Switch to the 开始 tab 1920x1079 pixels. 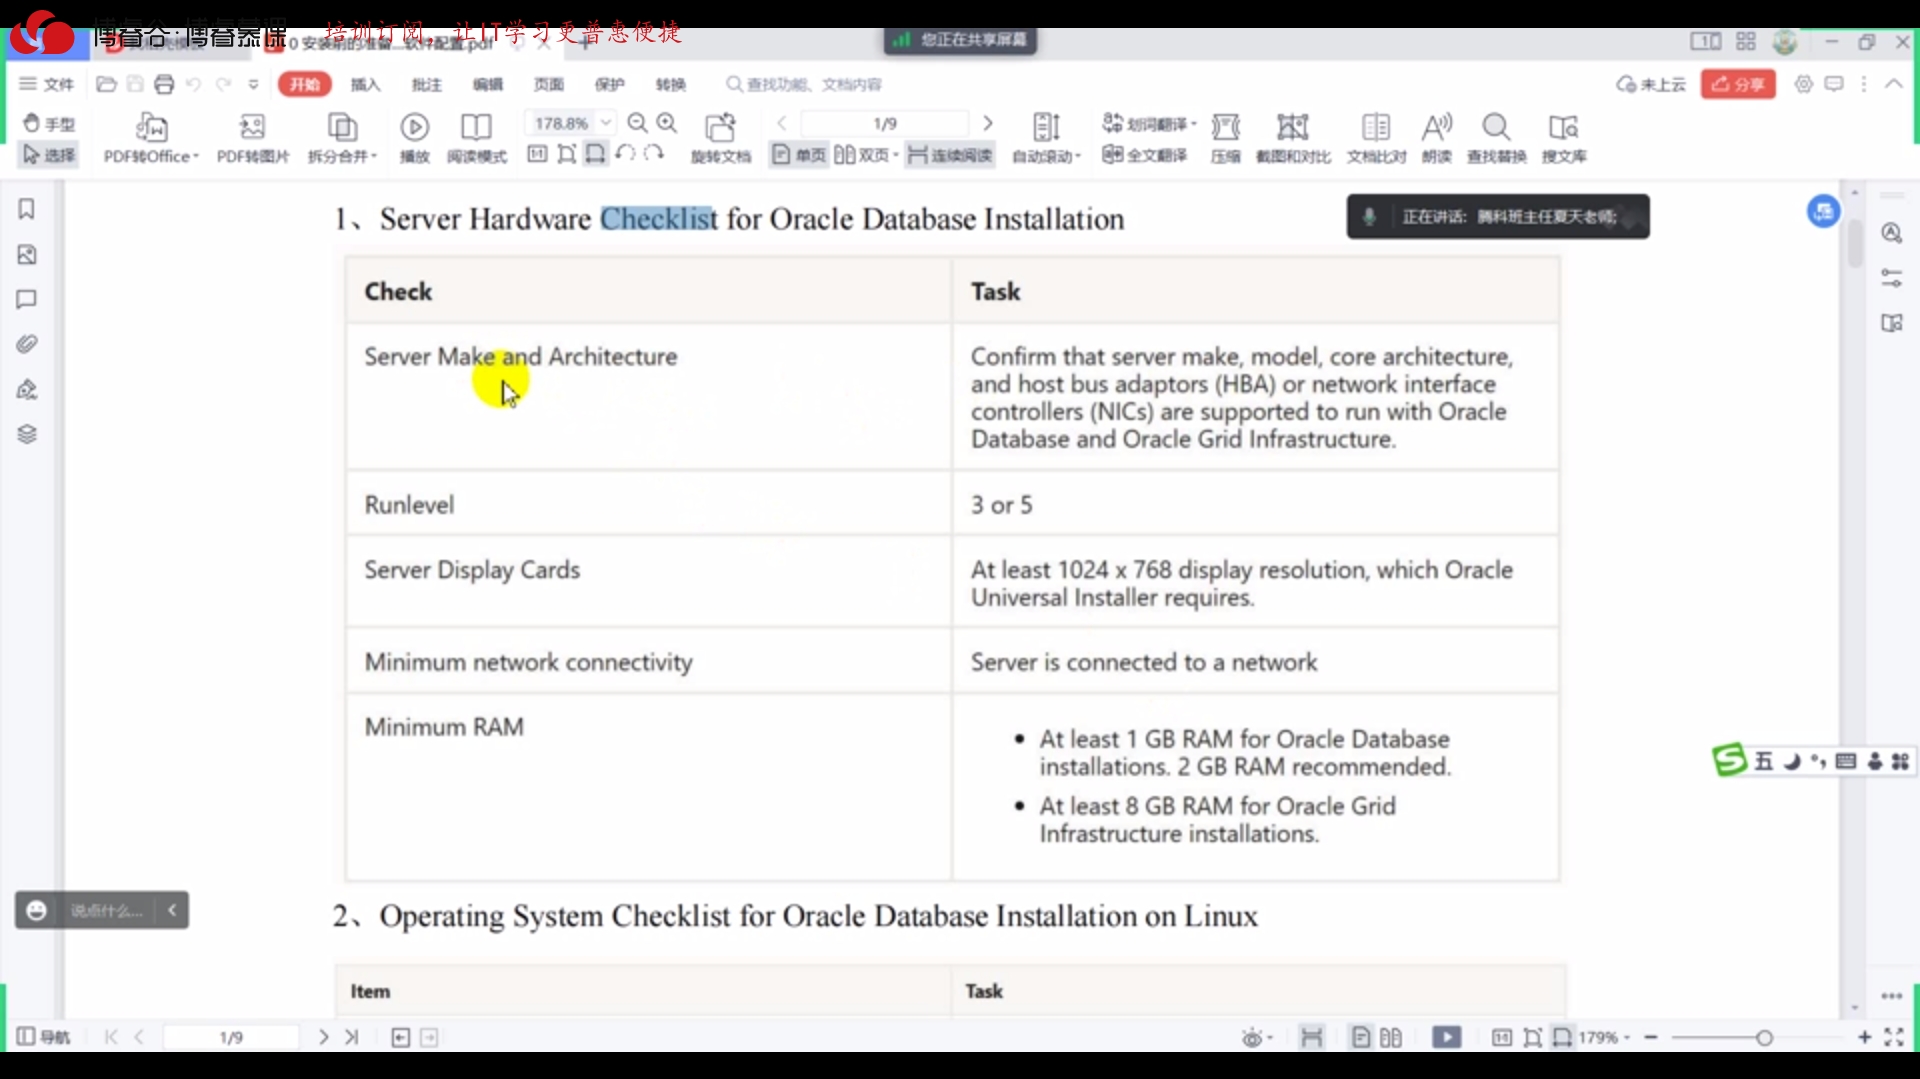click(x=304, y=84)
